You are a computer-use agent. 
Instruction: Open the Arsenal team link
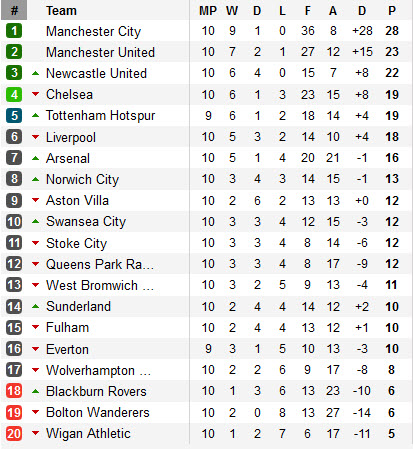tap(68, 158)
